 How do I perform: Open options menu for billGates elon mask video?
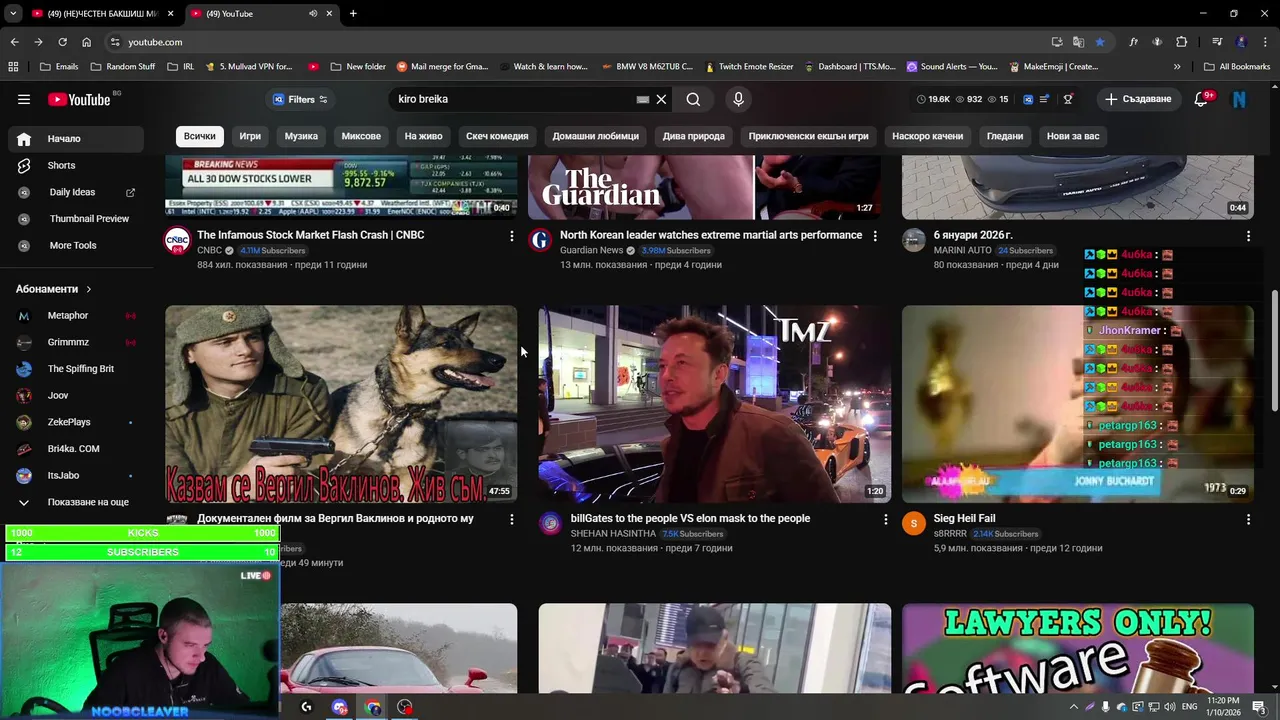coord(885,519)
